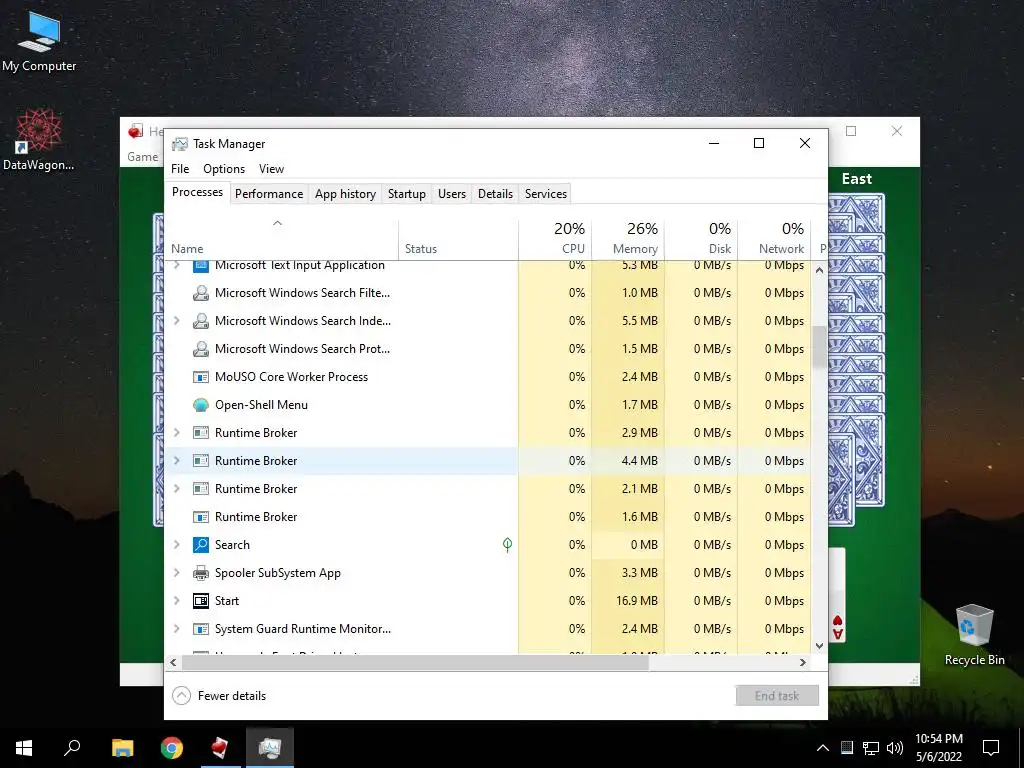Select the DataWagon desktop shortcut
1024x768 pixels.
[39, 139]
